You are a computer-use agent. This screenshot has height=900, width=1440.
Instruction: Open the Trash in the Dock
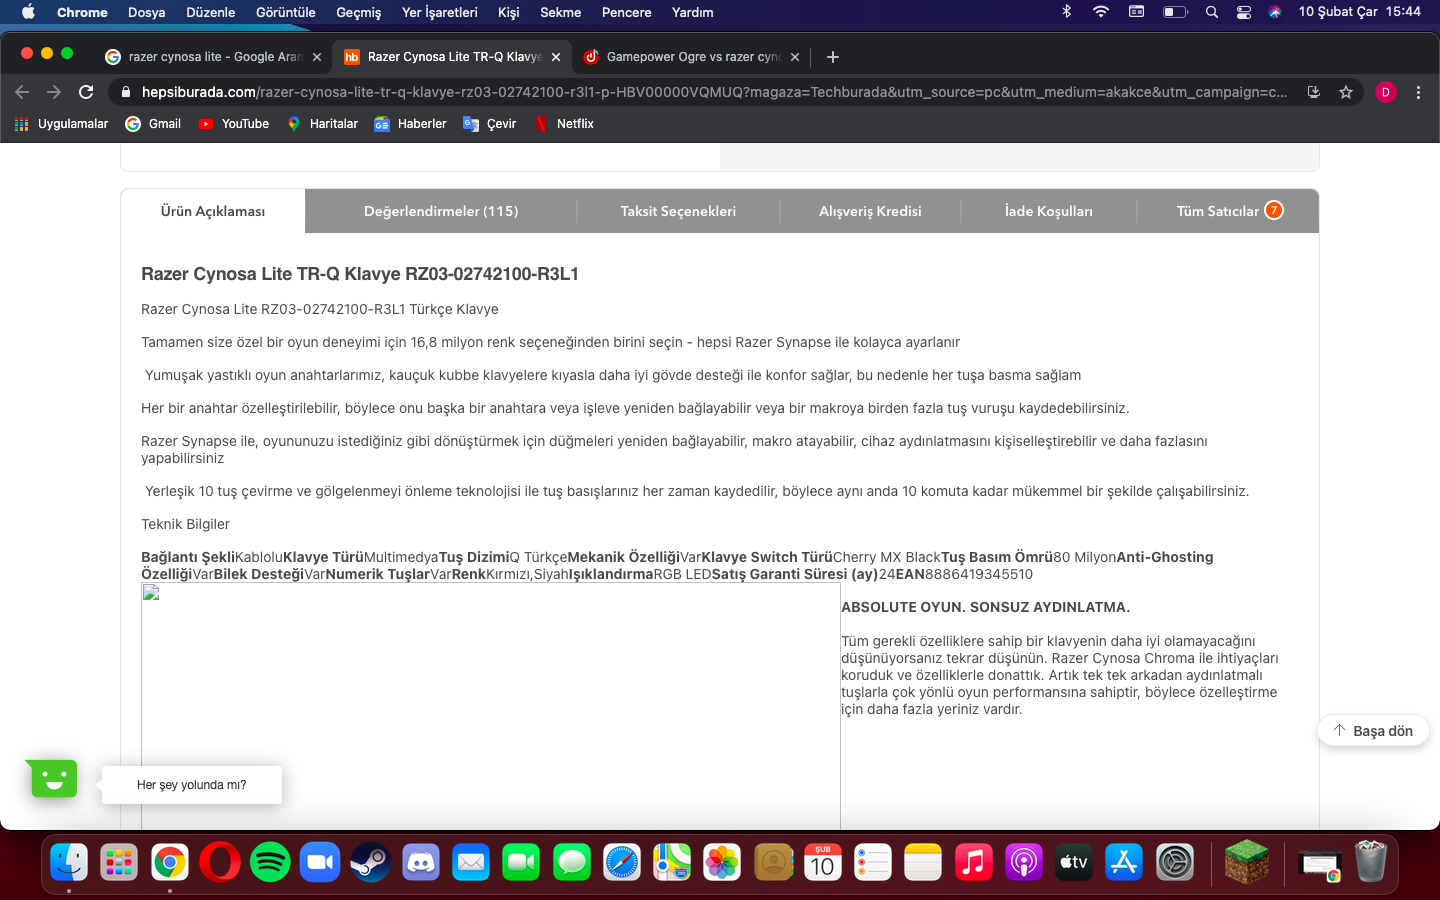point(1371,862)
